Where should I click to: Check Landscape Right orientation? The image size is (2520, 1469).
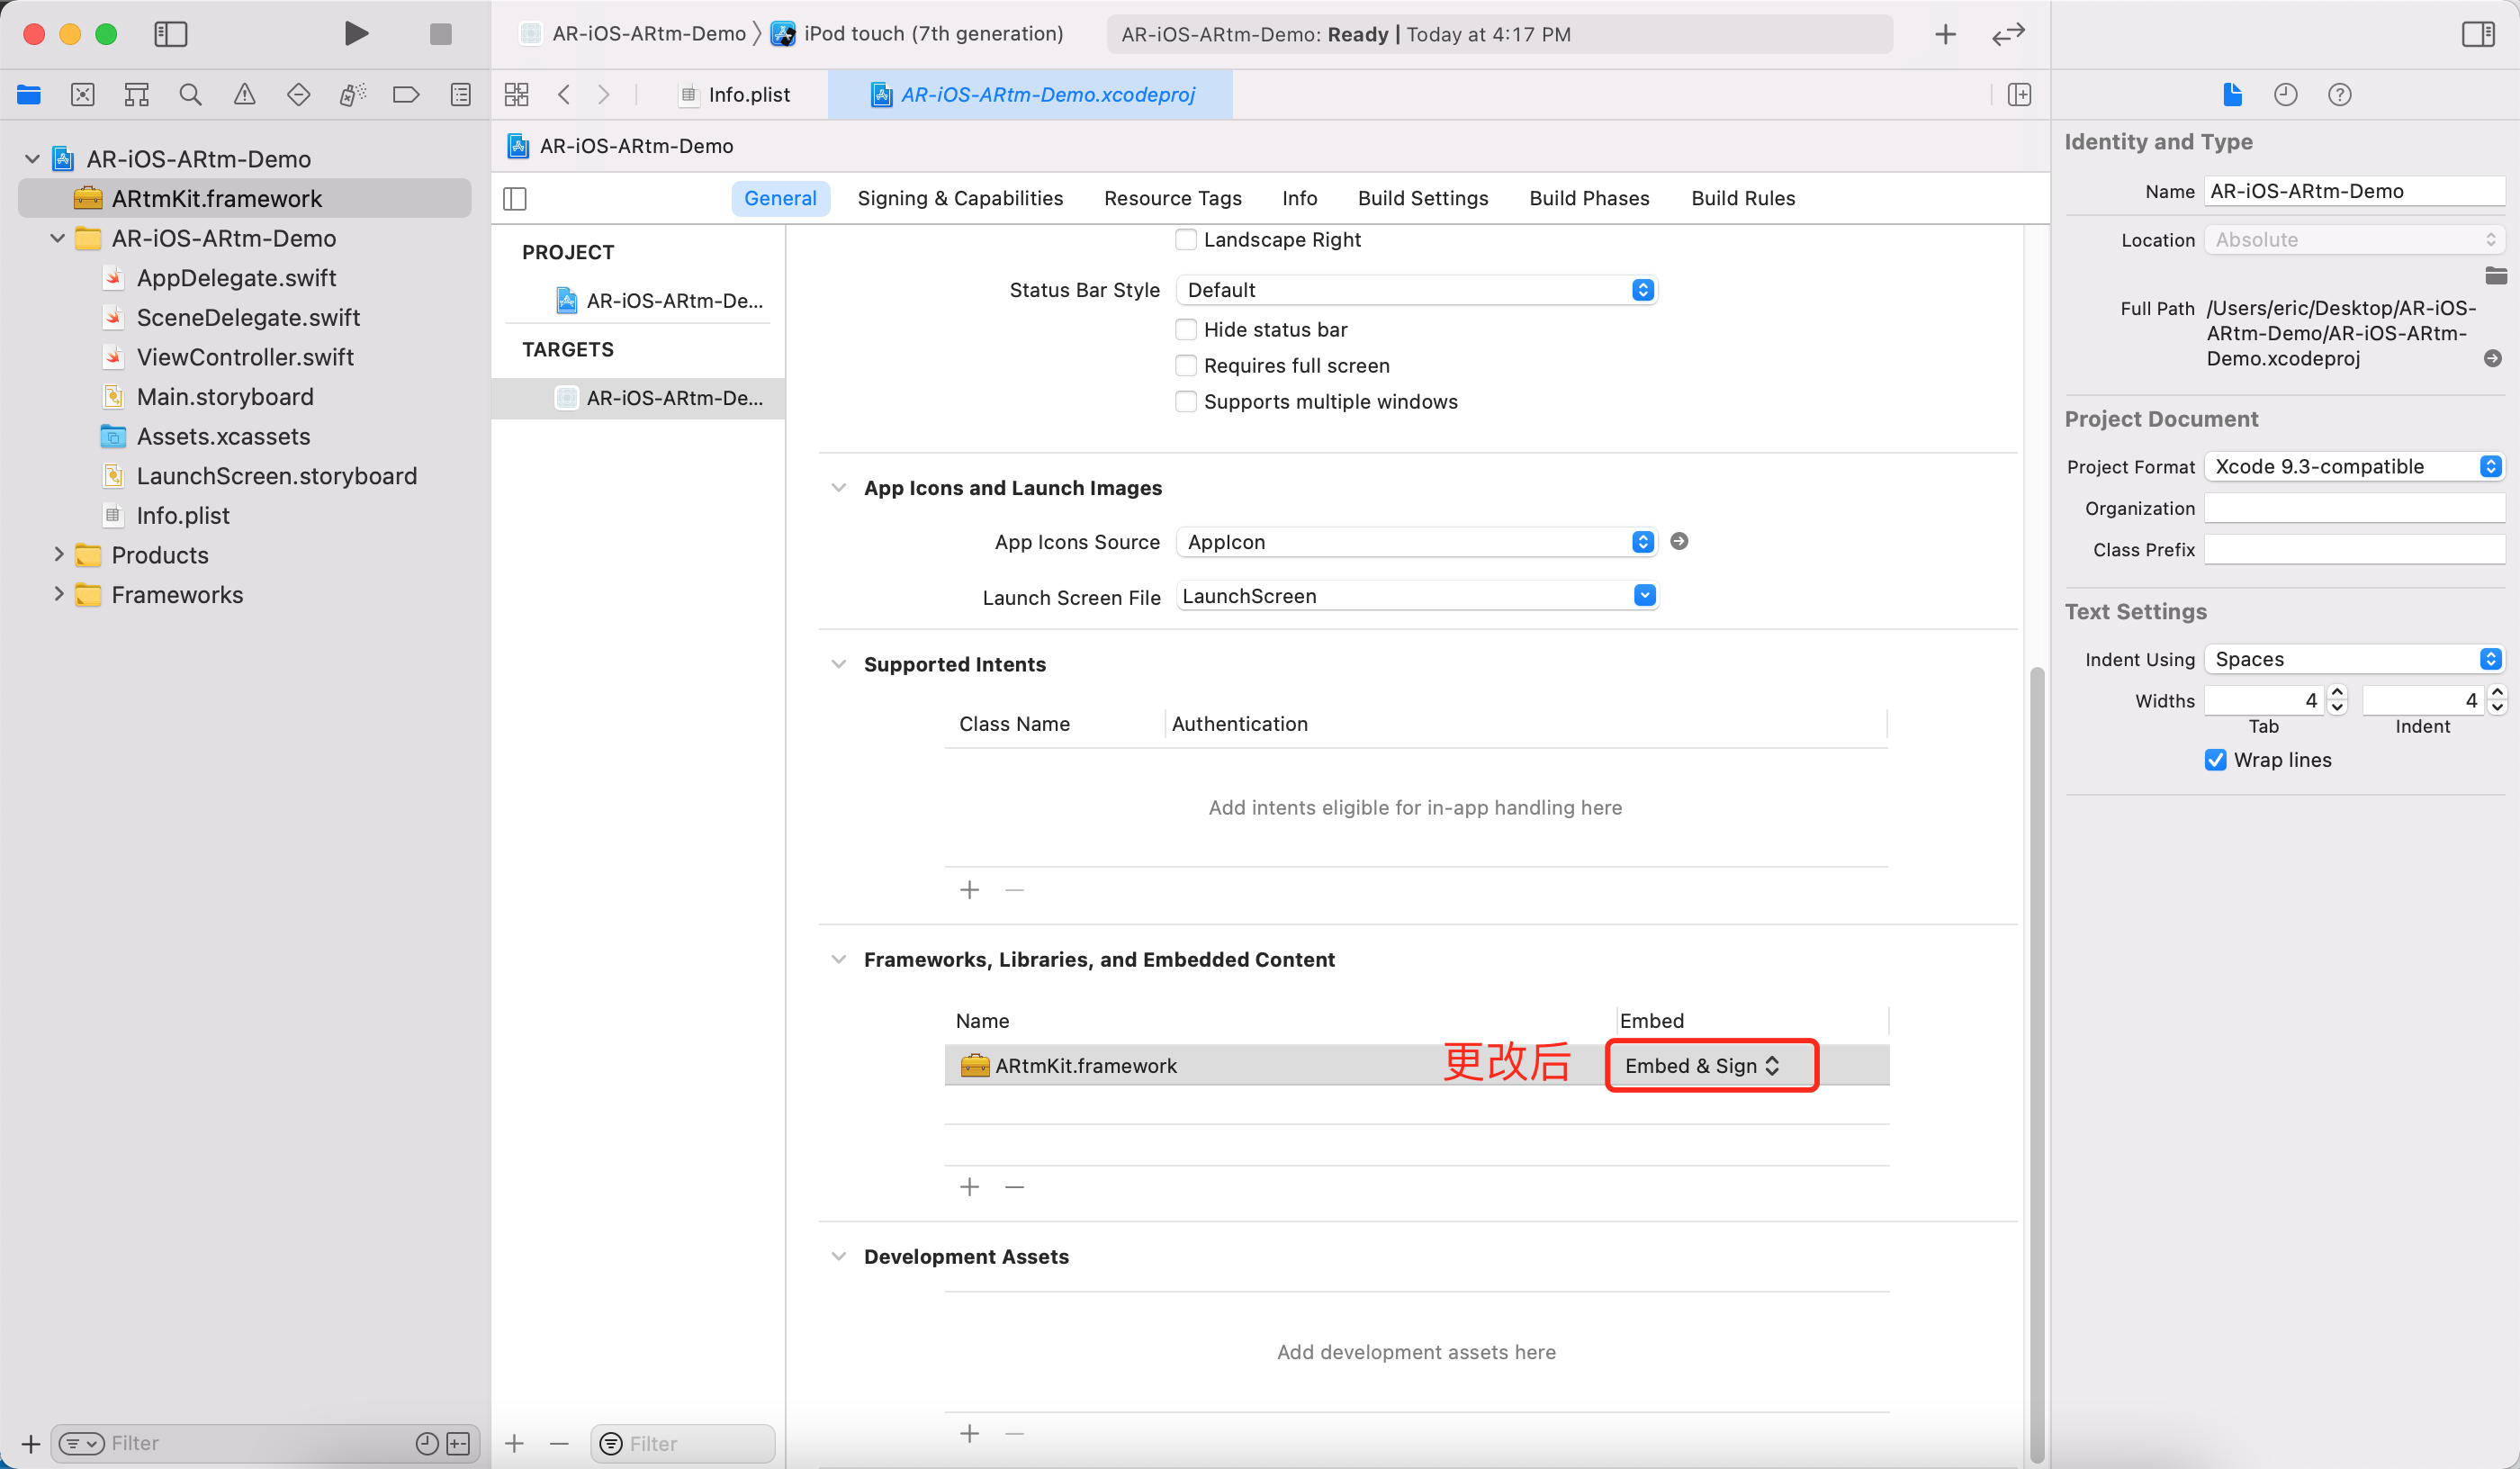[x=1186, y=240]
